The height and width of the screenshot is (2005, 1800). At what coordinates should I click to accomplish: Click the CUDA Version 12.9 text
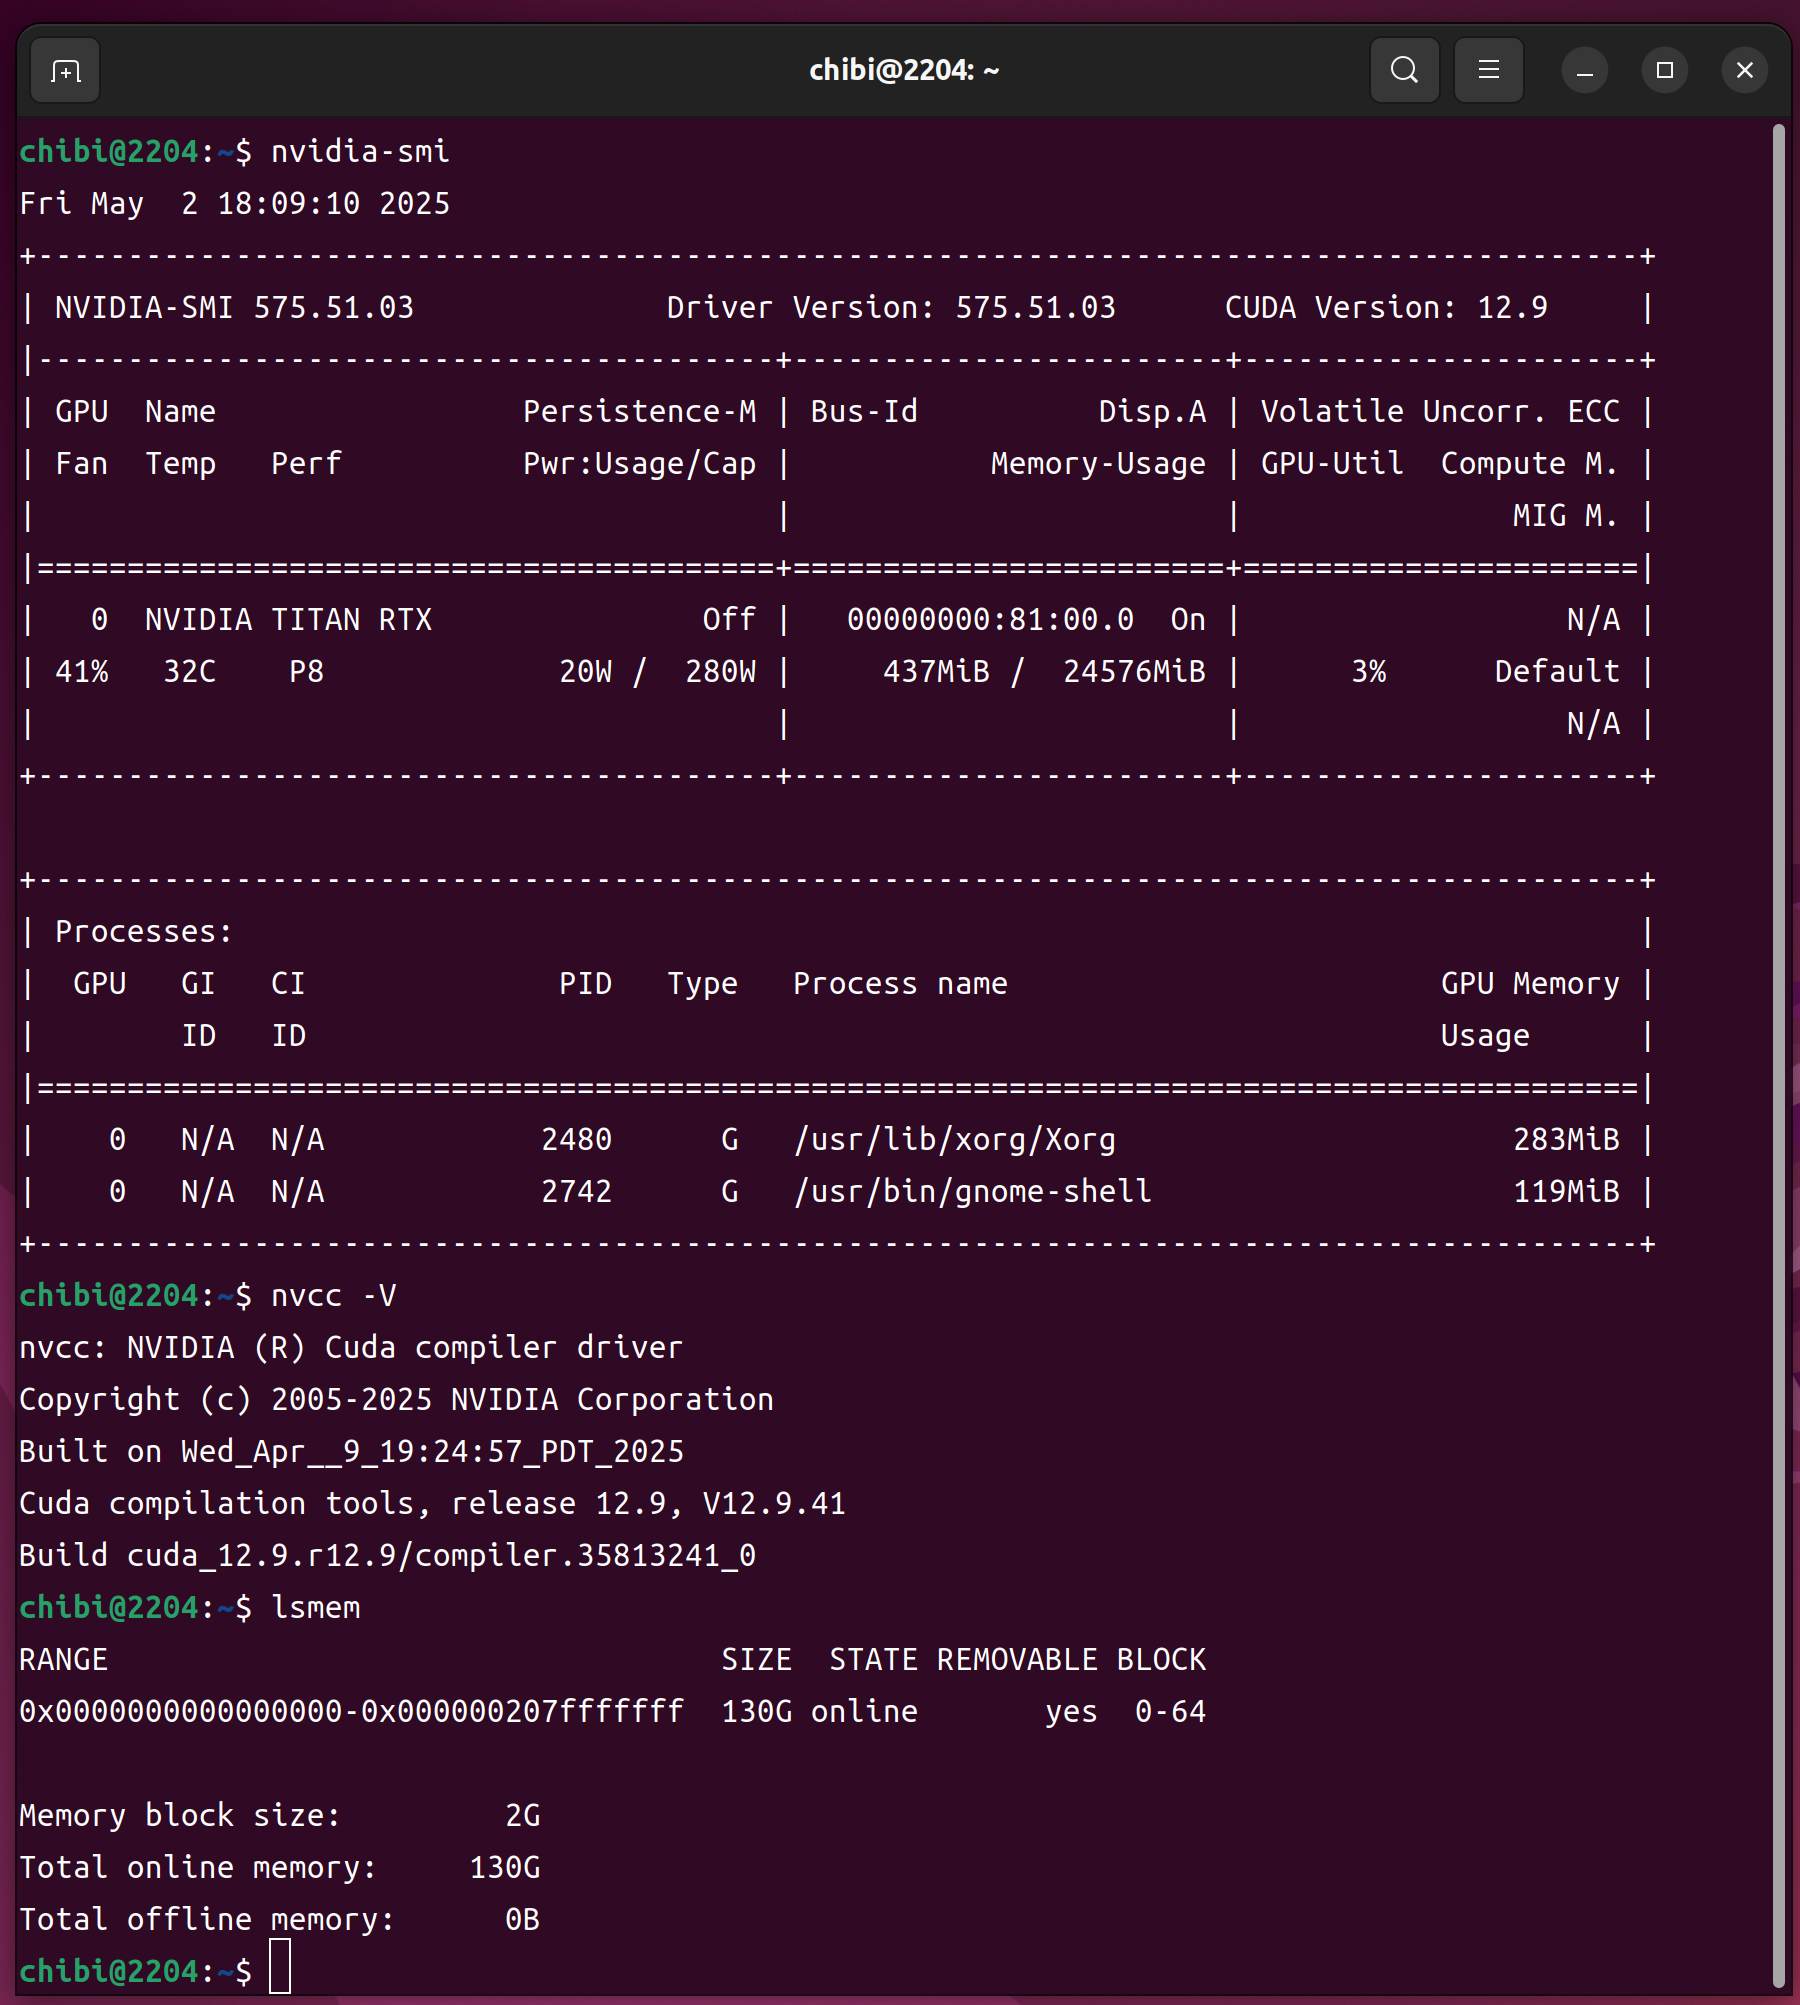click(x=1385, y=308)
